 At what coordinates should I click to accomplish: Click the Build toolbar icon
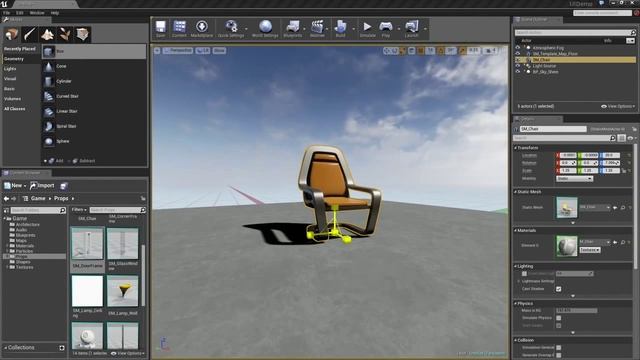tap(340, 29)
